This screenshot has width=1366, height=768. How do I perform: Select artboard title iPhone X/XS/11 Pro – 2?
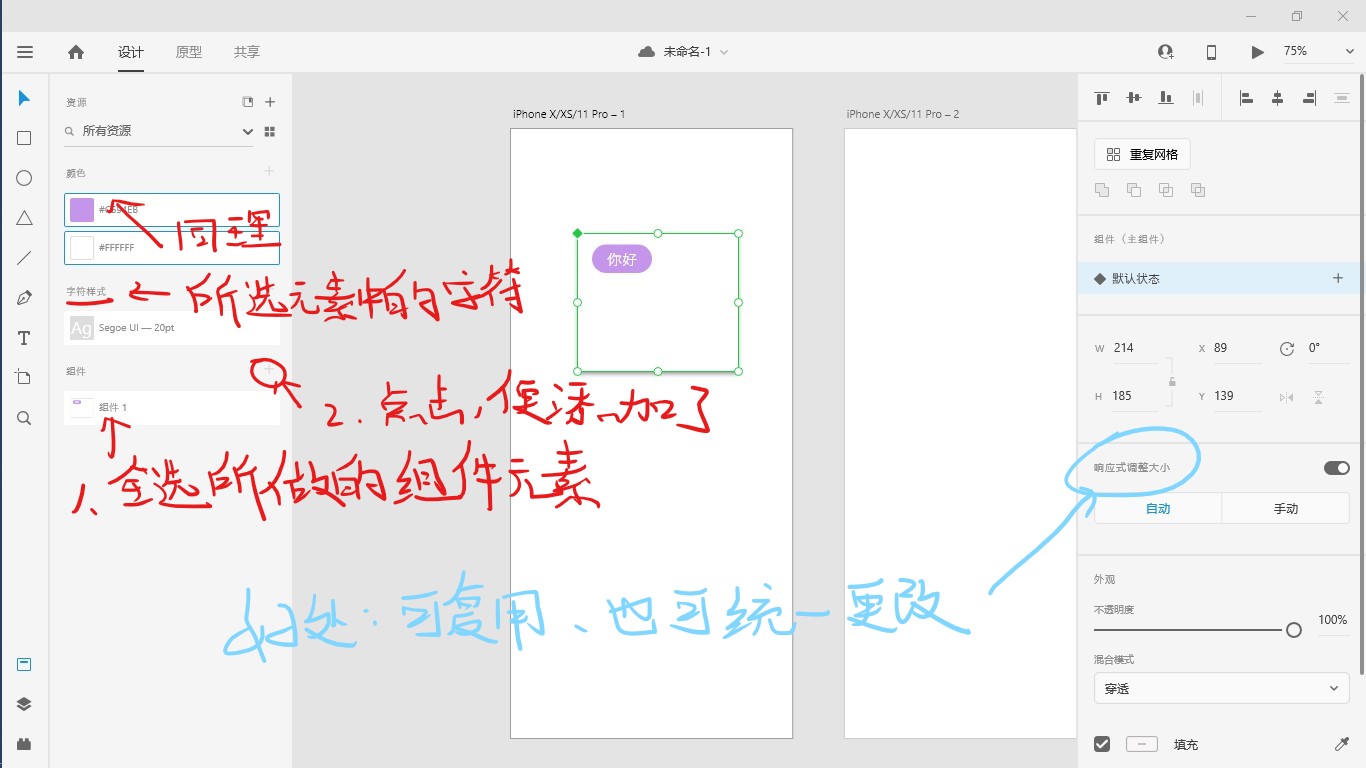point(903,114)
